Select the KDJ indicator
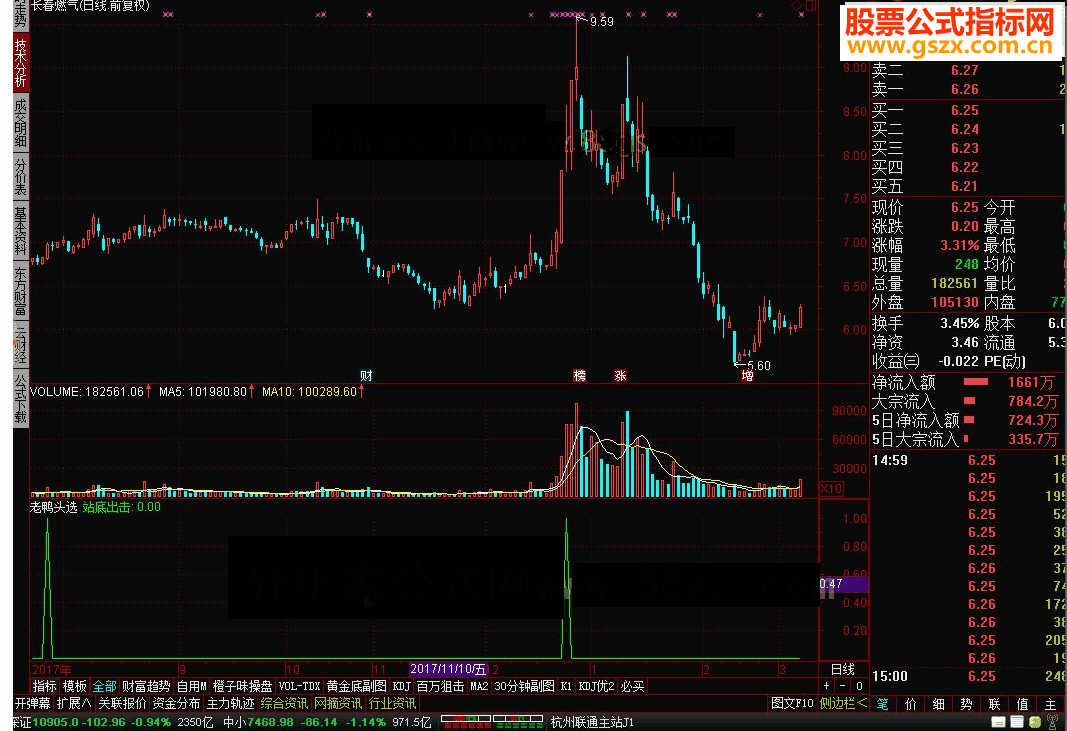Screen dimensions: 1067x731 [x=401, y=686]
